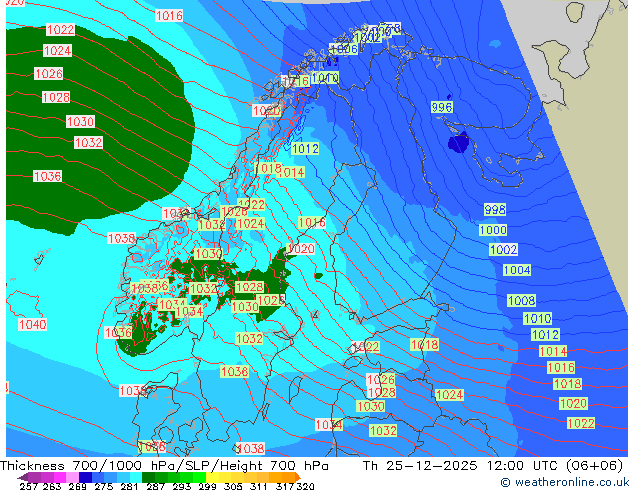The height and width of the screenshot is (490, 634).
Task: Pick the first yellow legend swatch above 299
Action: (x=212, y=477)
